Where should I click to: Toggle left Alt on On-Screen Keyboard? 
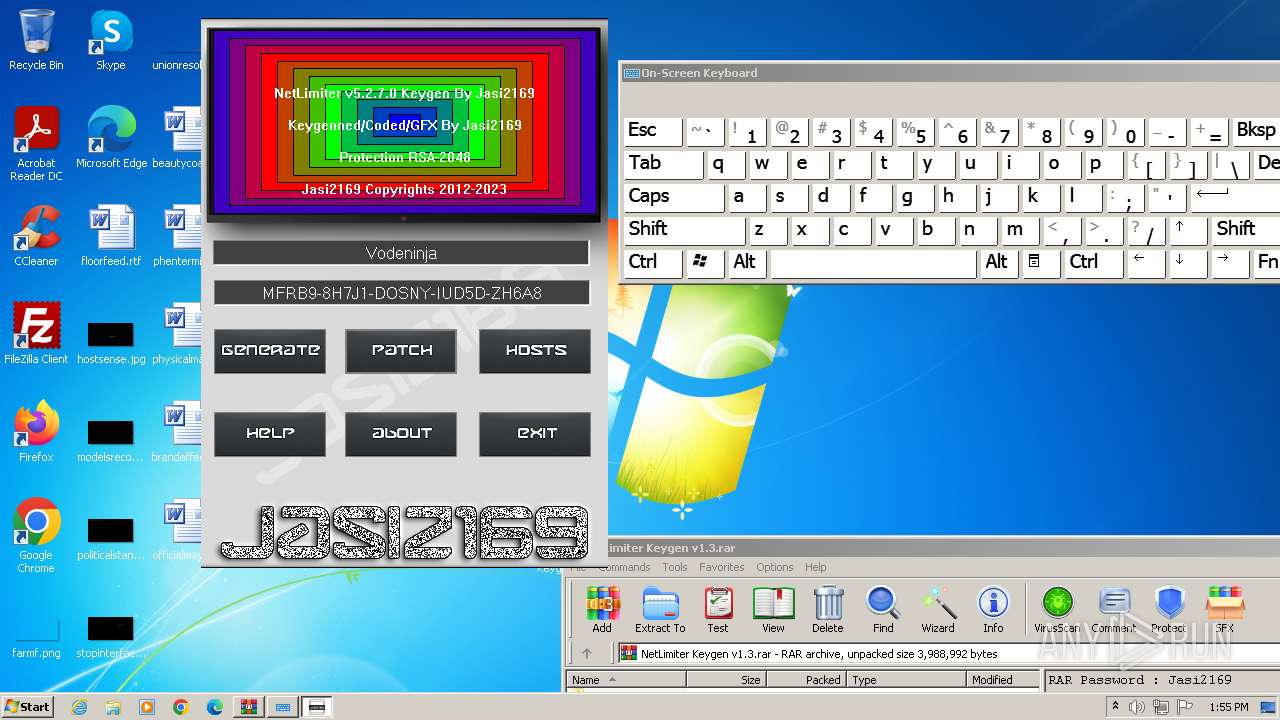click(747, 263)
